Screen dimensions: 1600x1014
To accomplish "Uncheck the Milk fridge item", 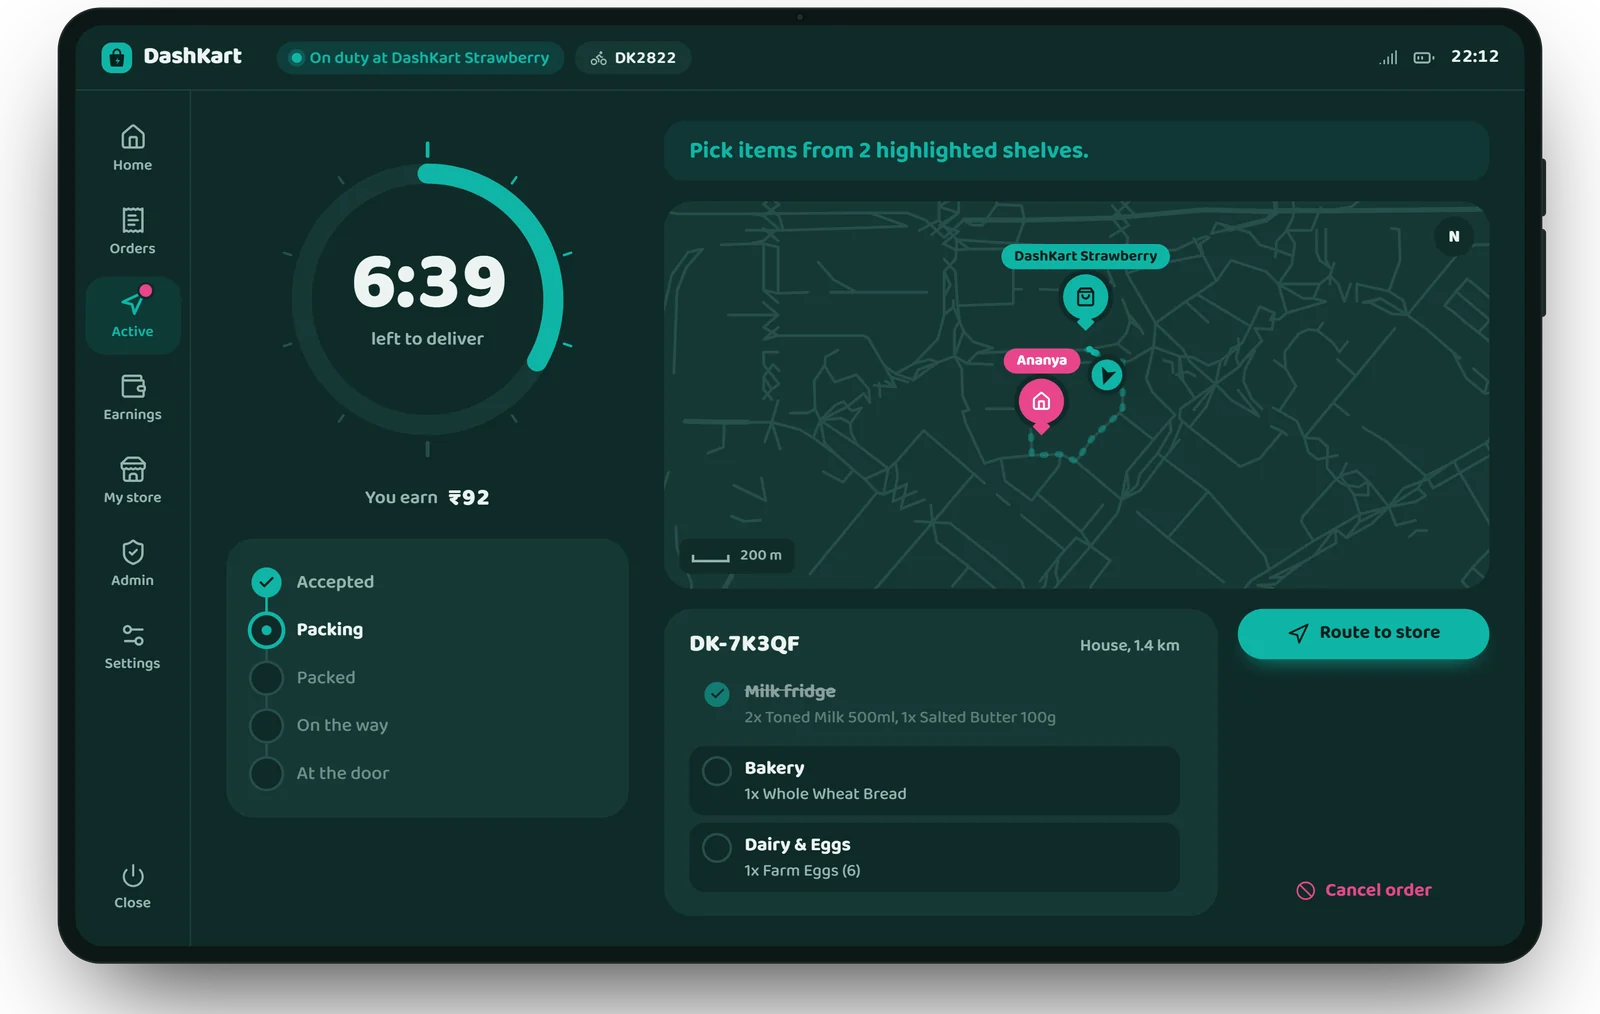I will 717,694.
